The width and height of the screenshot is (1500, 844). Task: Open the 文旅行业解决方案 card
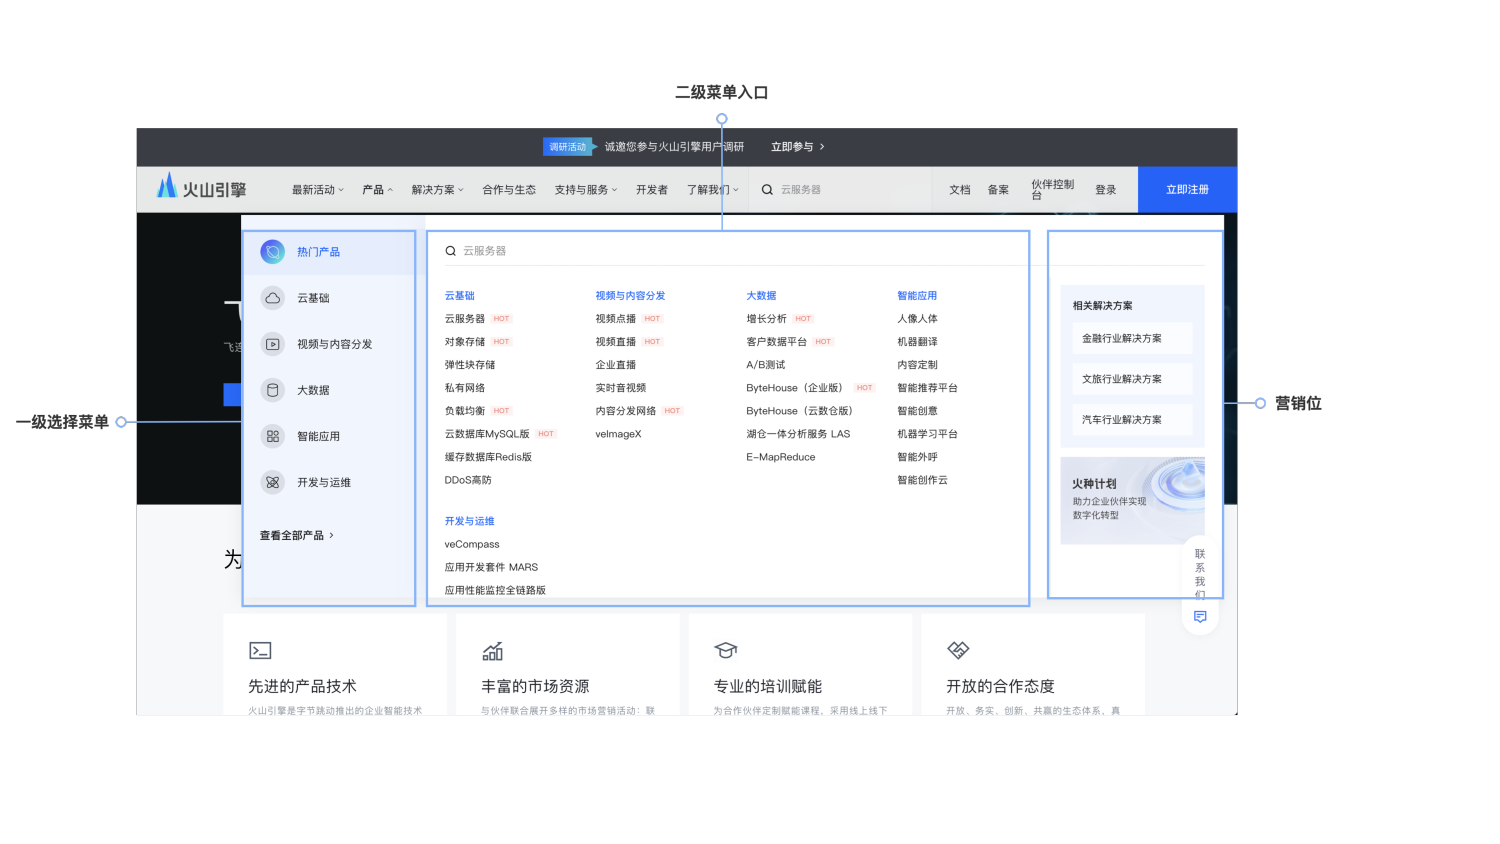[1132, 379]
